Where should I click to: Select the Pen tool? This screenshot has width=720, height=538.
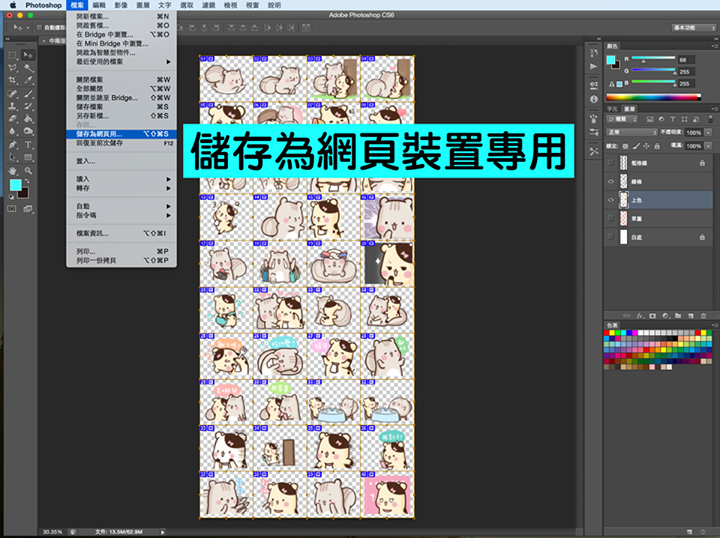point(13,145)
